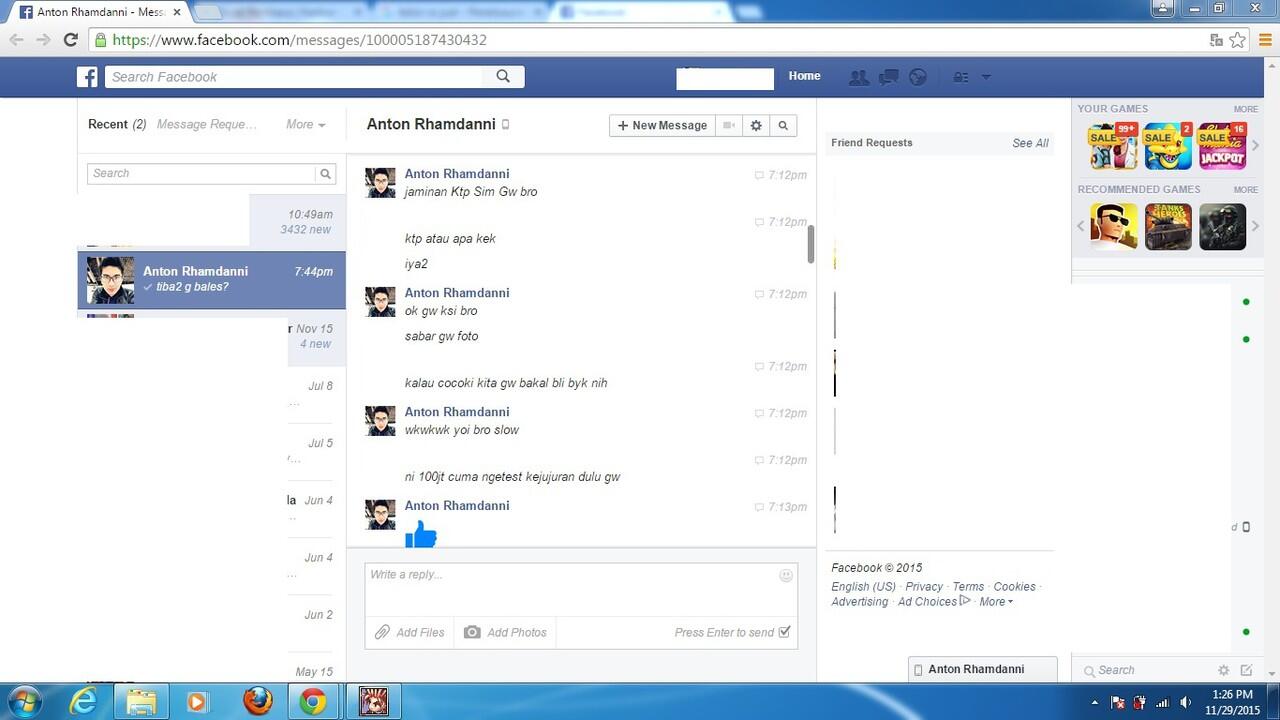Open MORE link beside YOUR GAMES

point(1245,109)
